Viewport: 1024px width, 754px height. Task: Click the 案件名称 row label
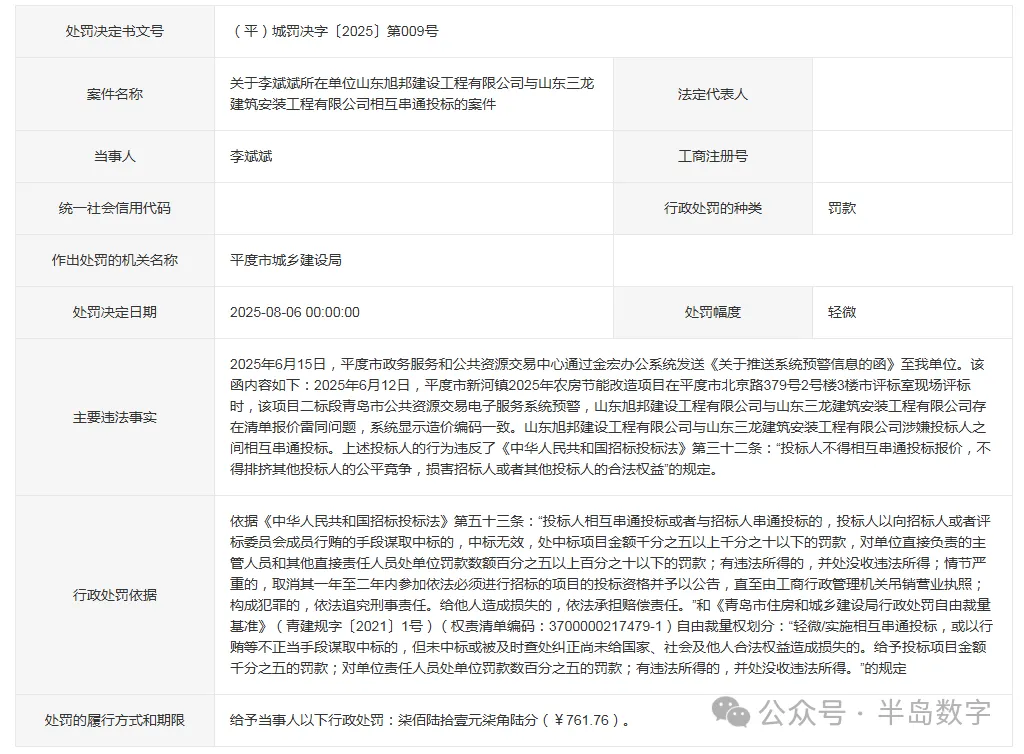tap(114, 94)
